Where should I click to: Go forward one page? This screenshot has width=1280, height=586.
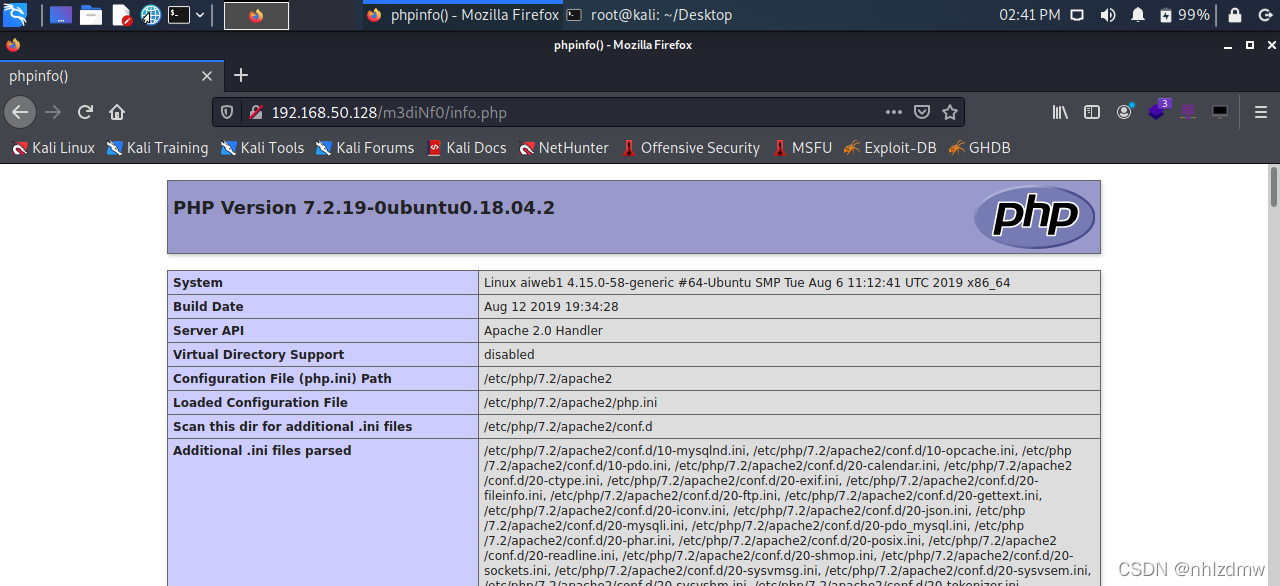point(53,112)
